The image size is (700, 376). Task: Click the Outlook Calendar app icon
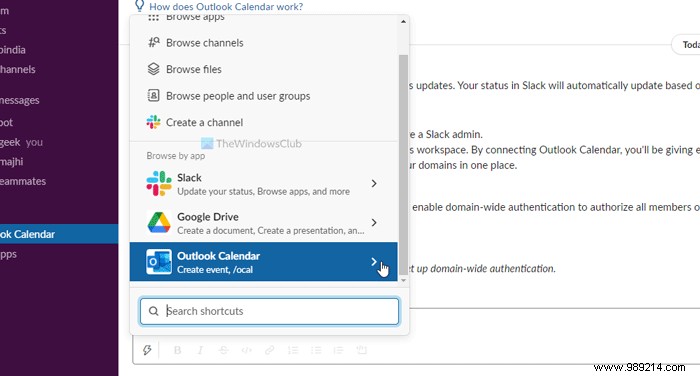tap(159, 262)
